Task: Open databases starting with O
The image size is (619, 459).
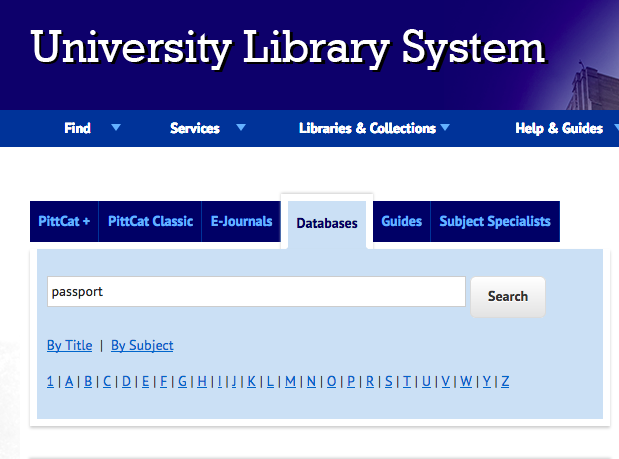Action: pos(332,381)
